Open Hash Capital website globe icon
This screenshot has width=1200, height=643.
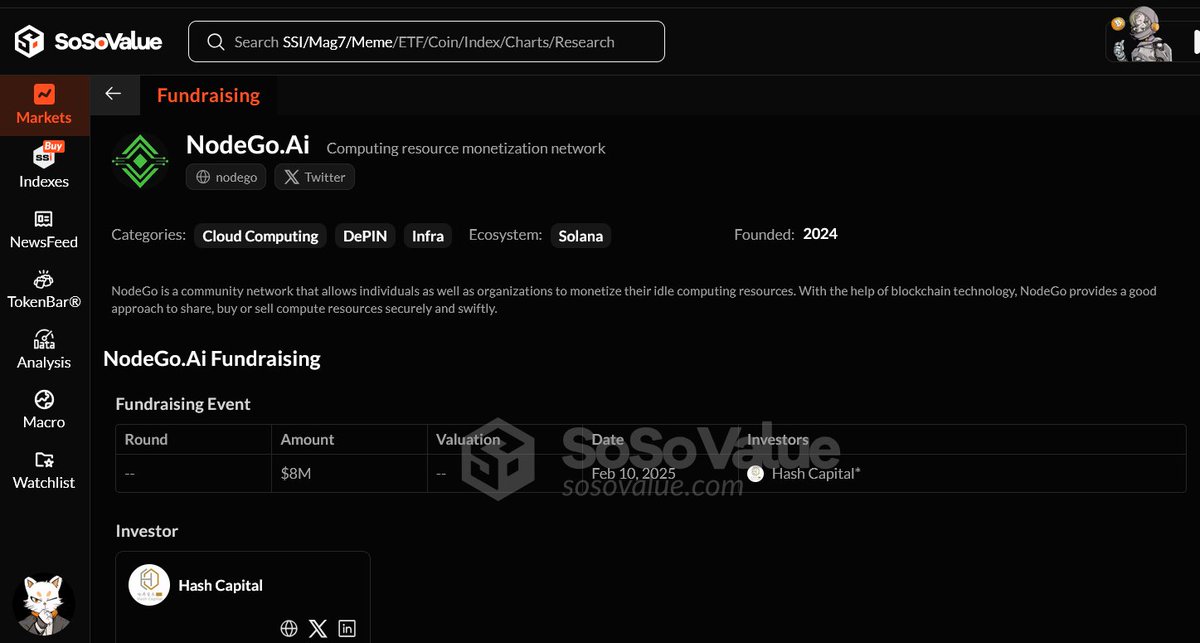tap(289, 629)
